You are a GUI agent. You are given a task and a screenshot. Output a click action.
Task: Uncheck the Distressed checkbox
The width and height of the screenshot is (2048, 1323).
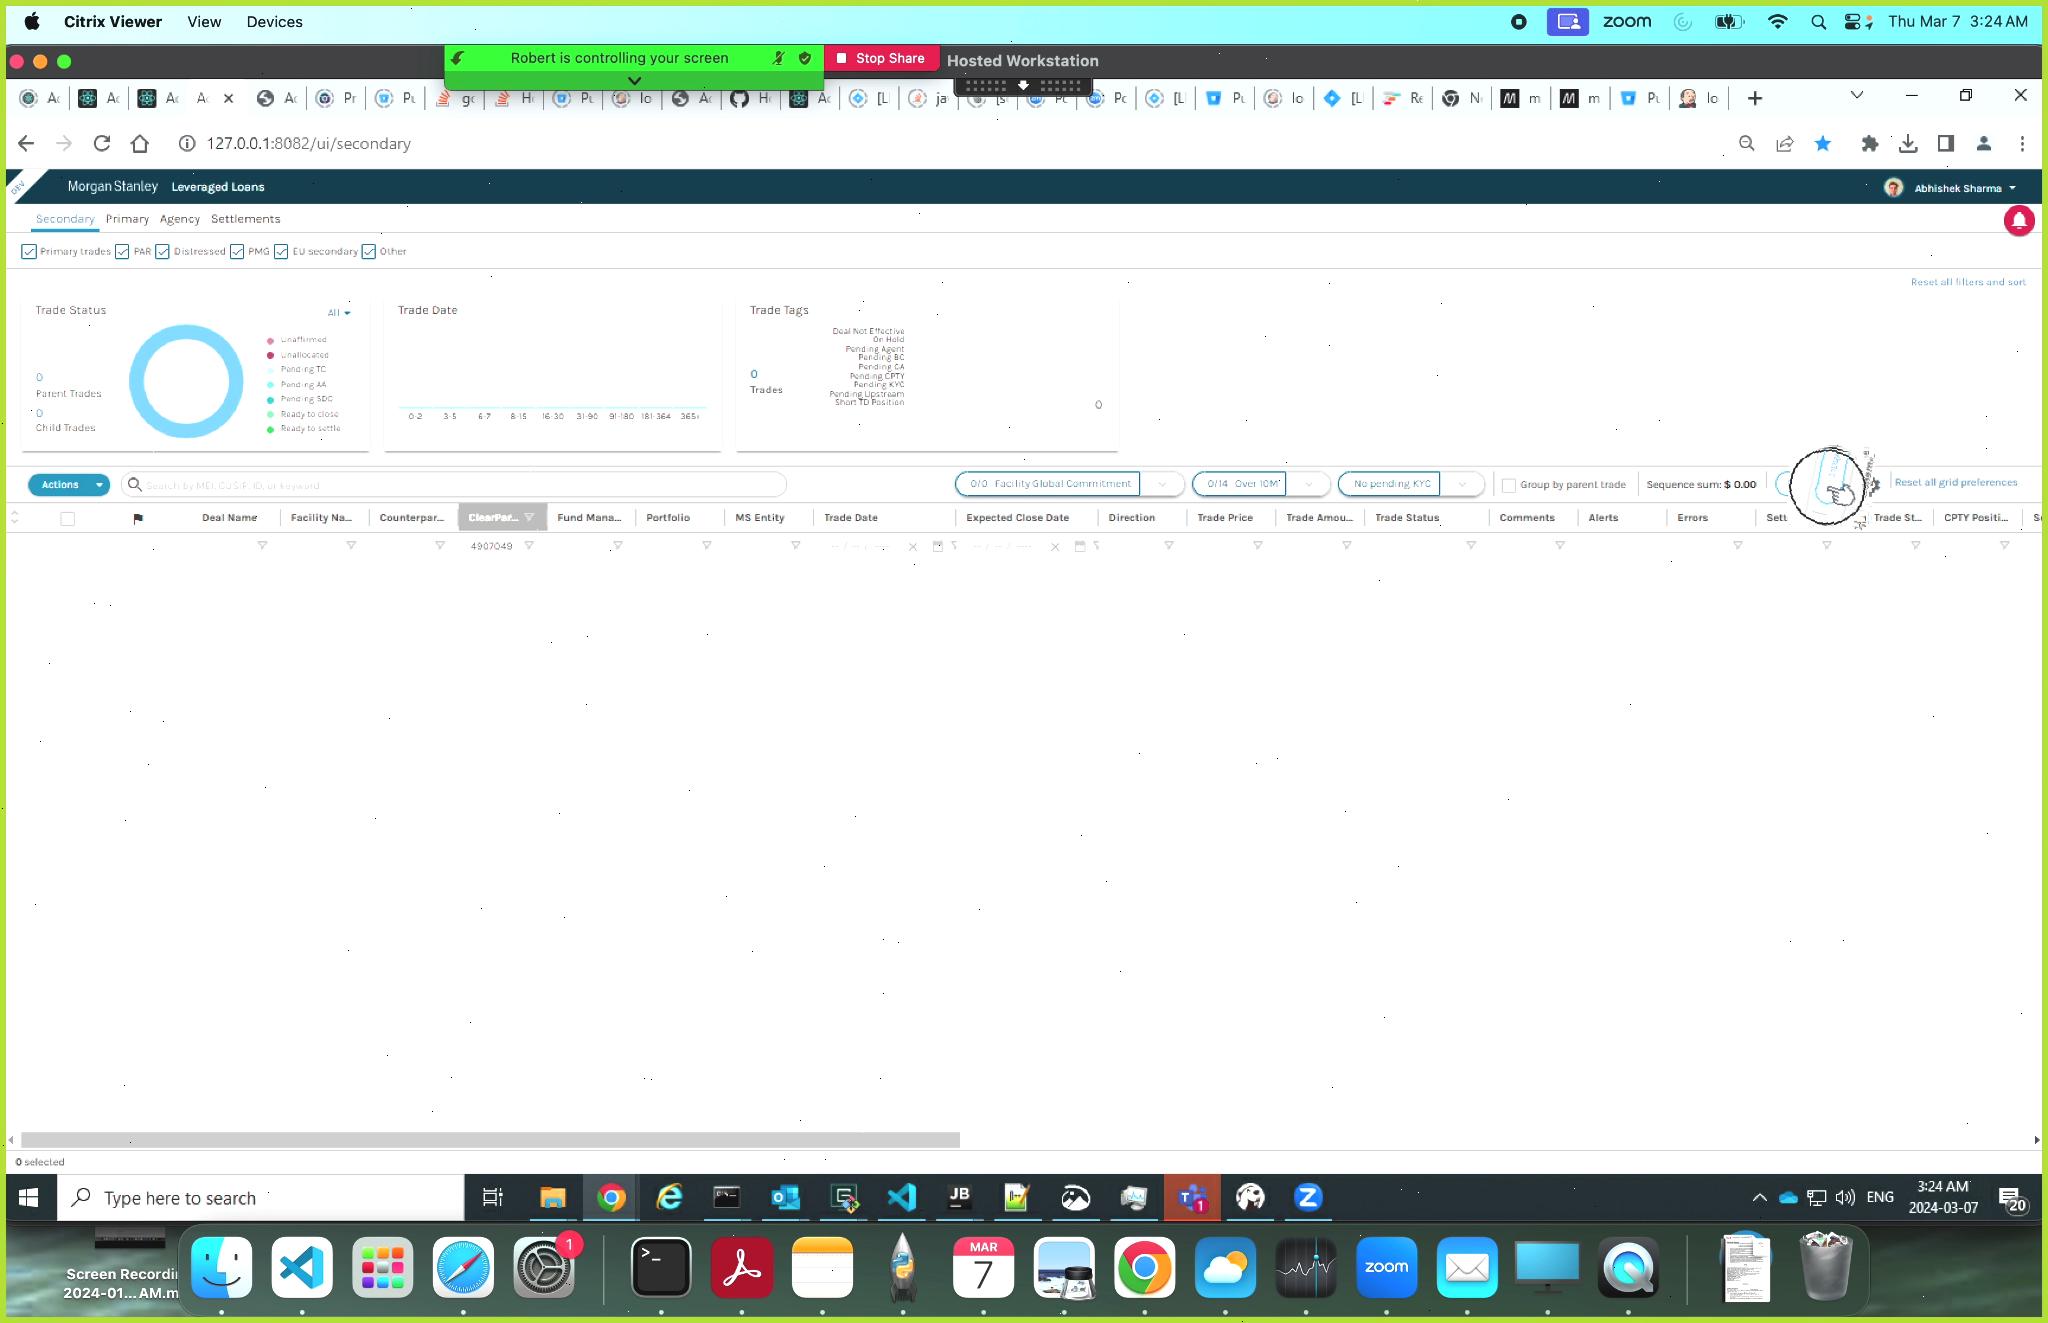pyautogui.click(x=162, y=251)
